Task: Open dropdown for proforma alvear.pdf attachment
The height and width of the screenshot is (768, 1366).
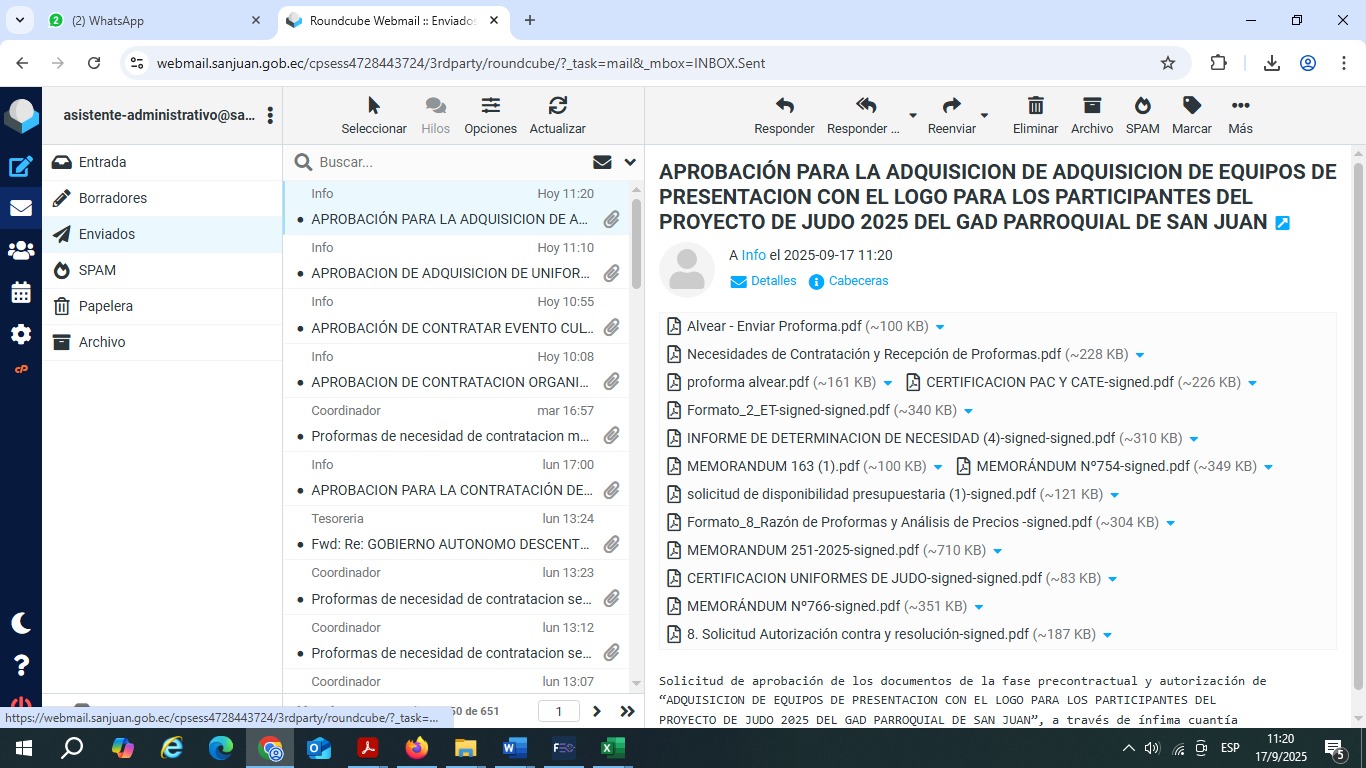Action: coord(888,383)
